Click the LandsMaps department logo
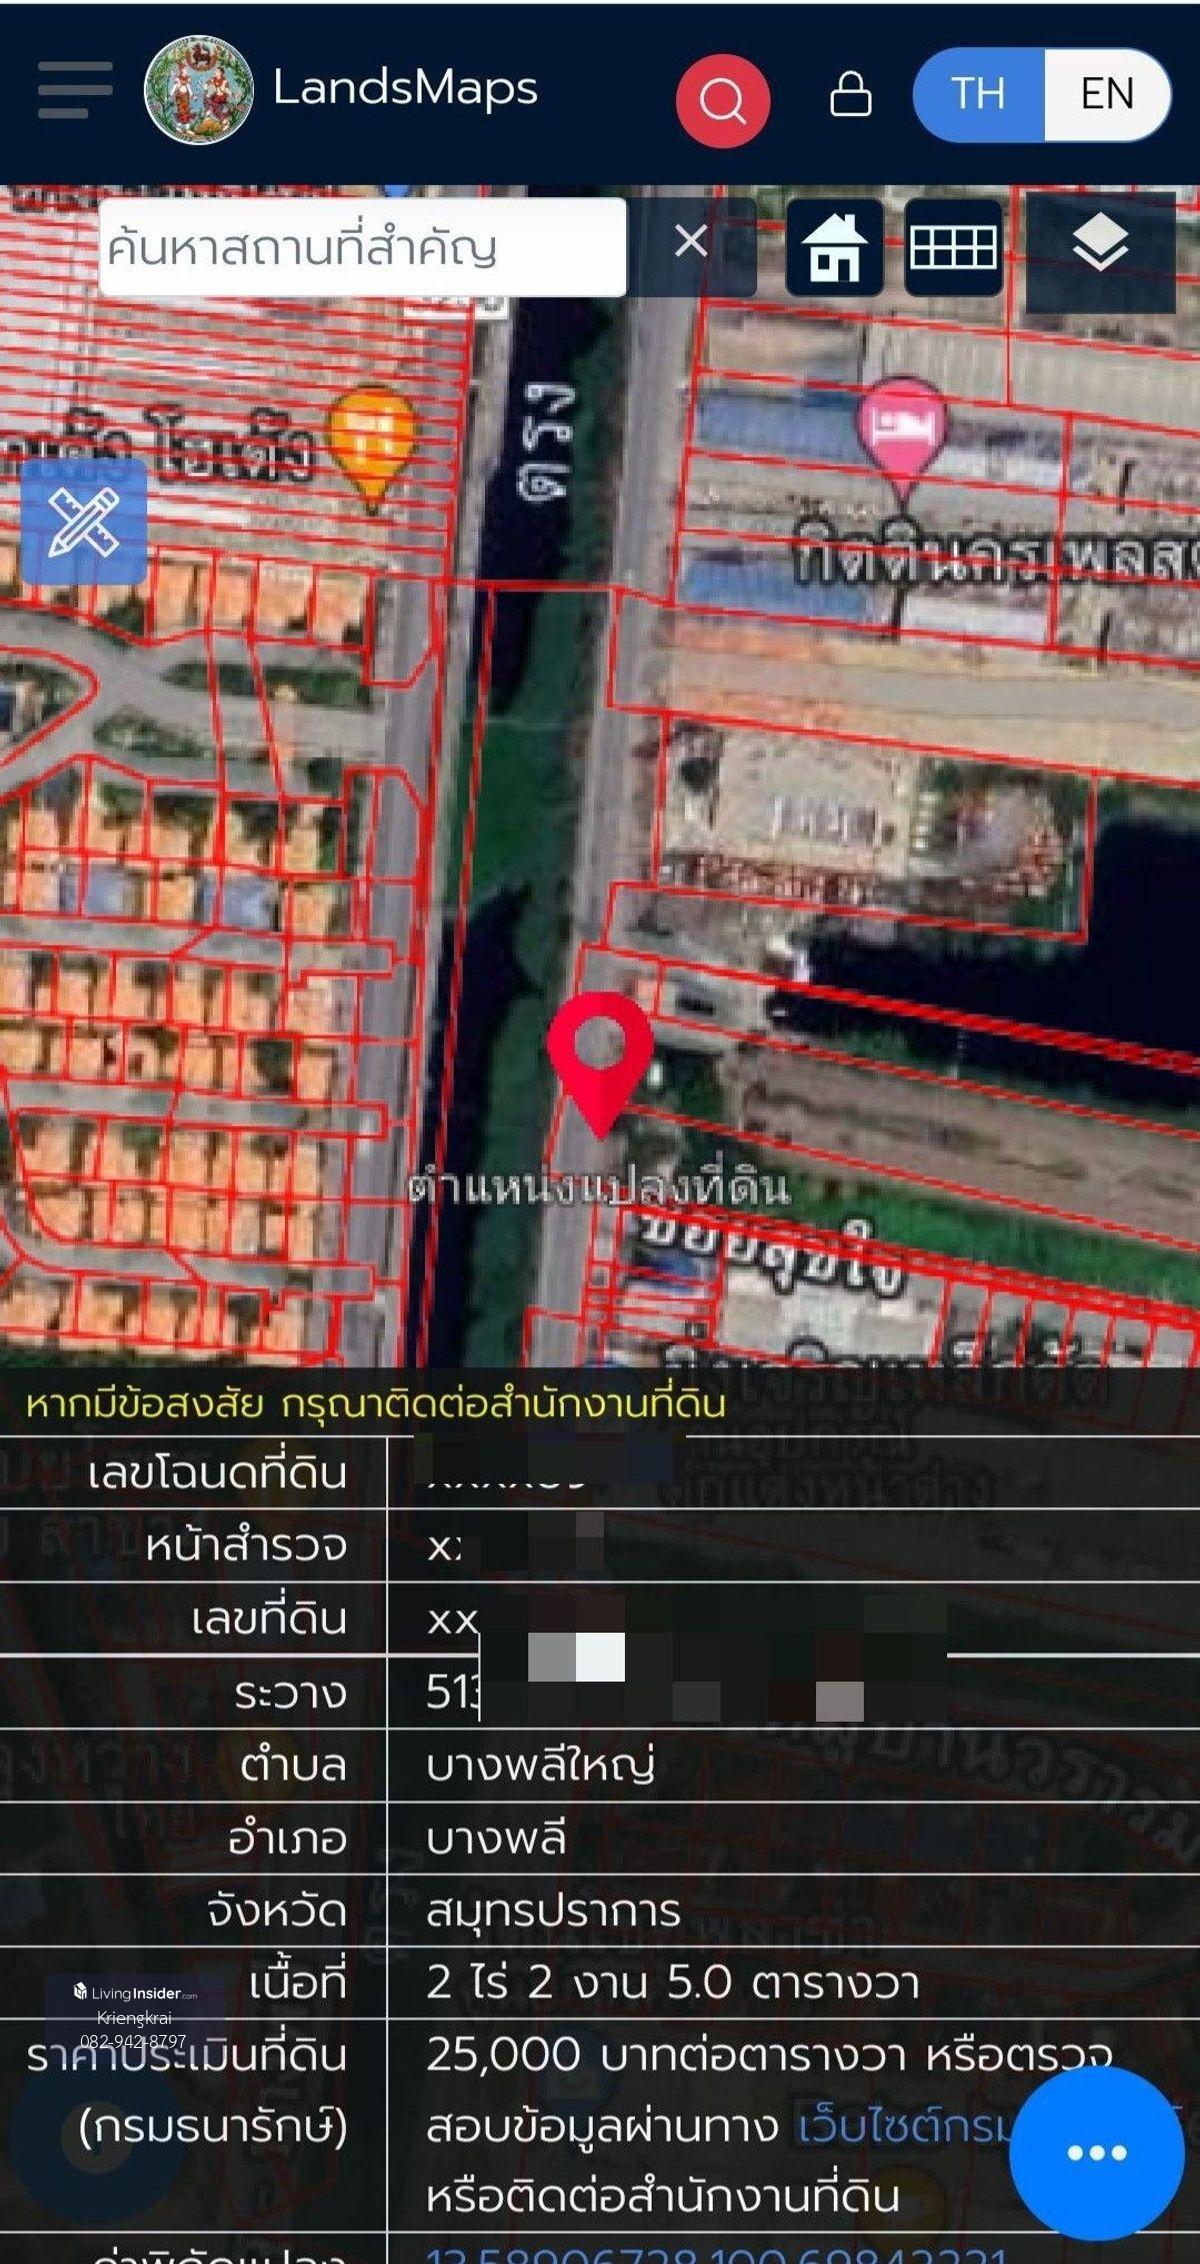Viewport: 1200px width, 2264px height. 198,90
